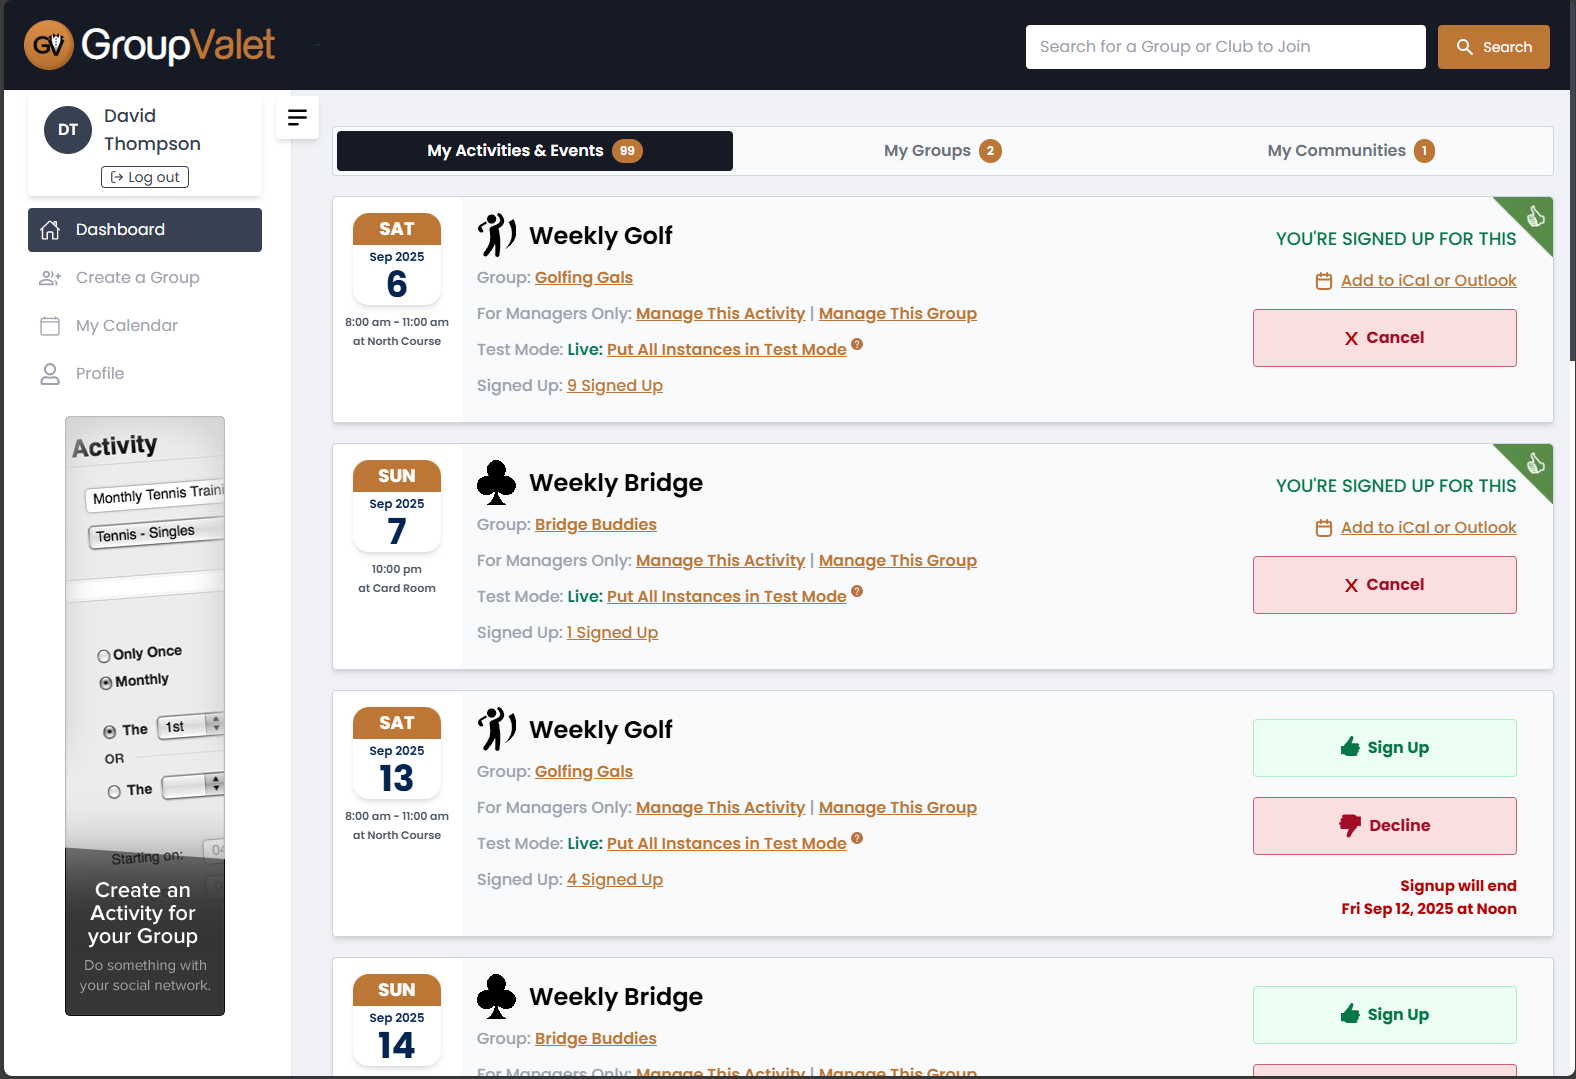Click the club icon for Sep 14 Weekly Bridge

(x=496, y=996)
